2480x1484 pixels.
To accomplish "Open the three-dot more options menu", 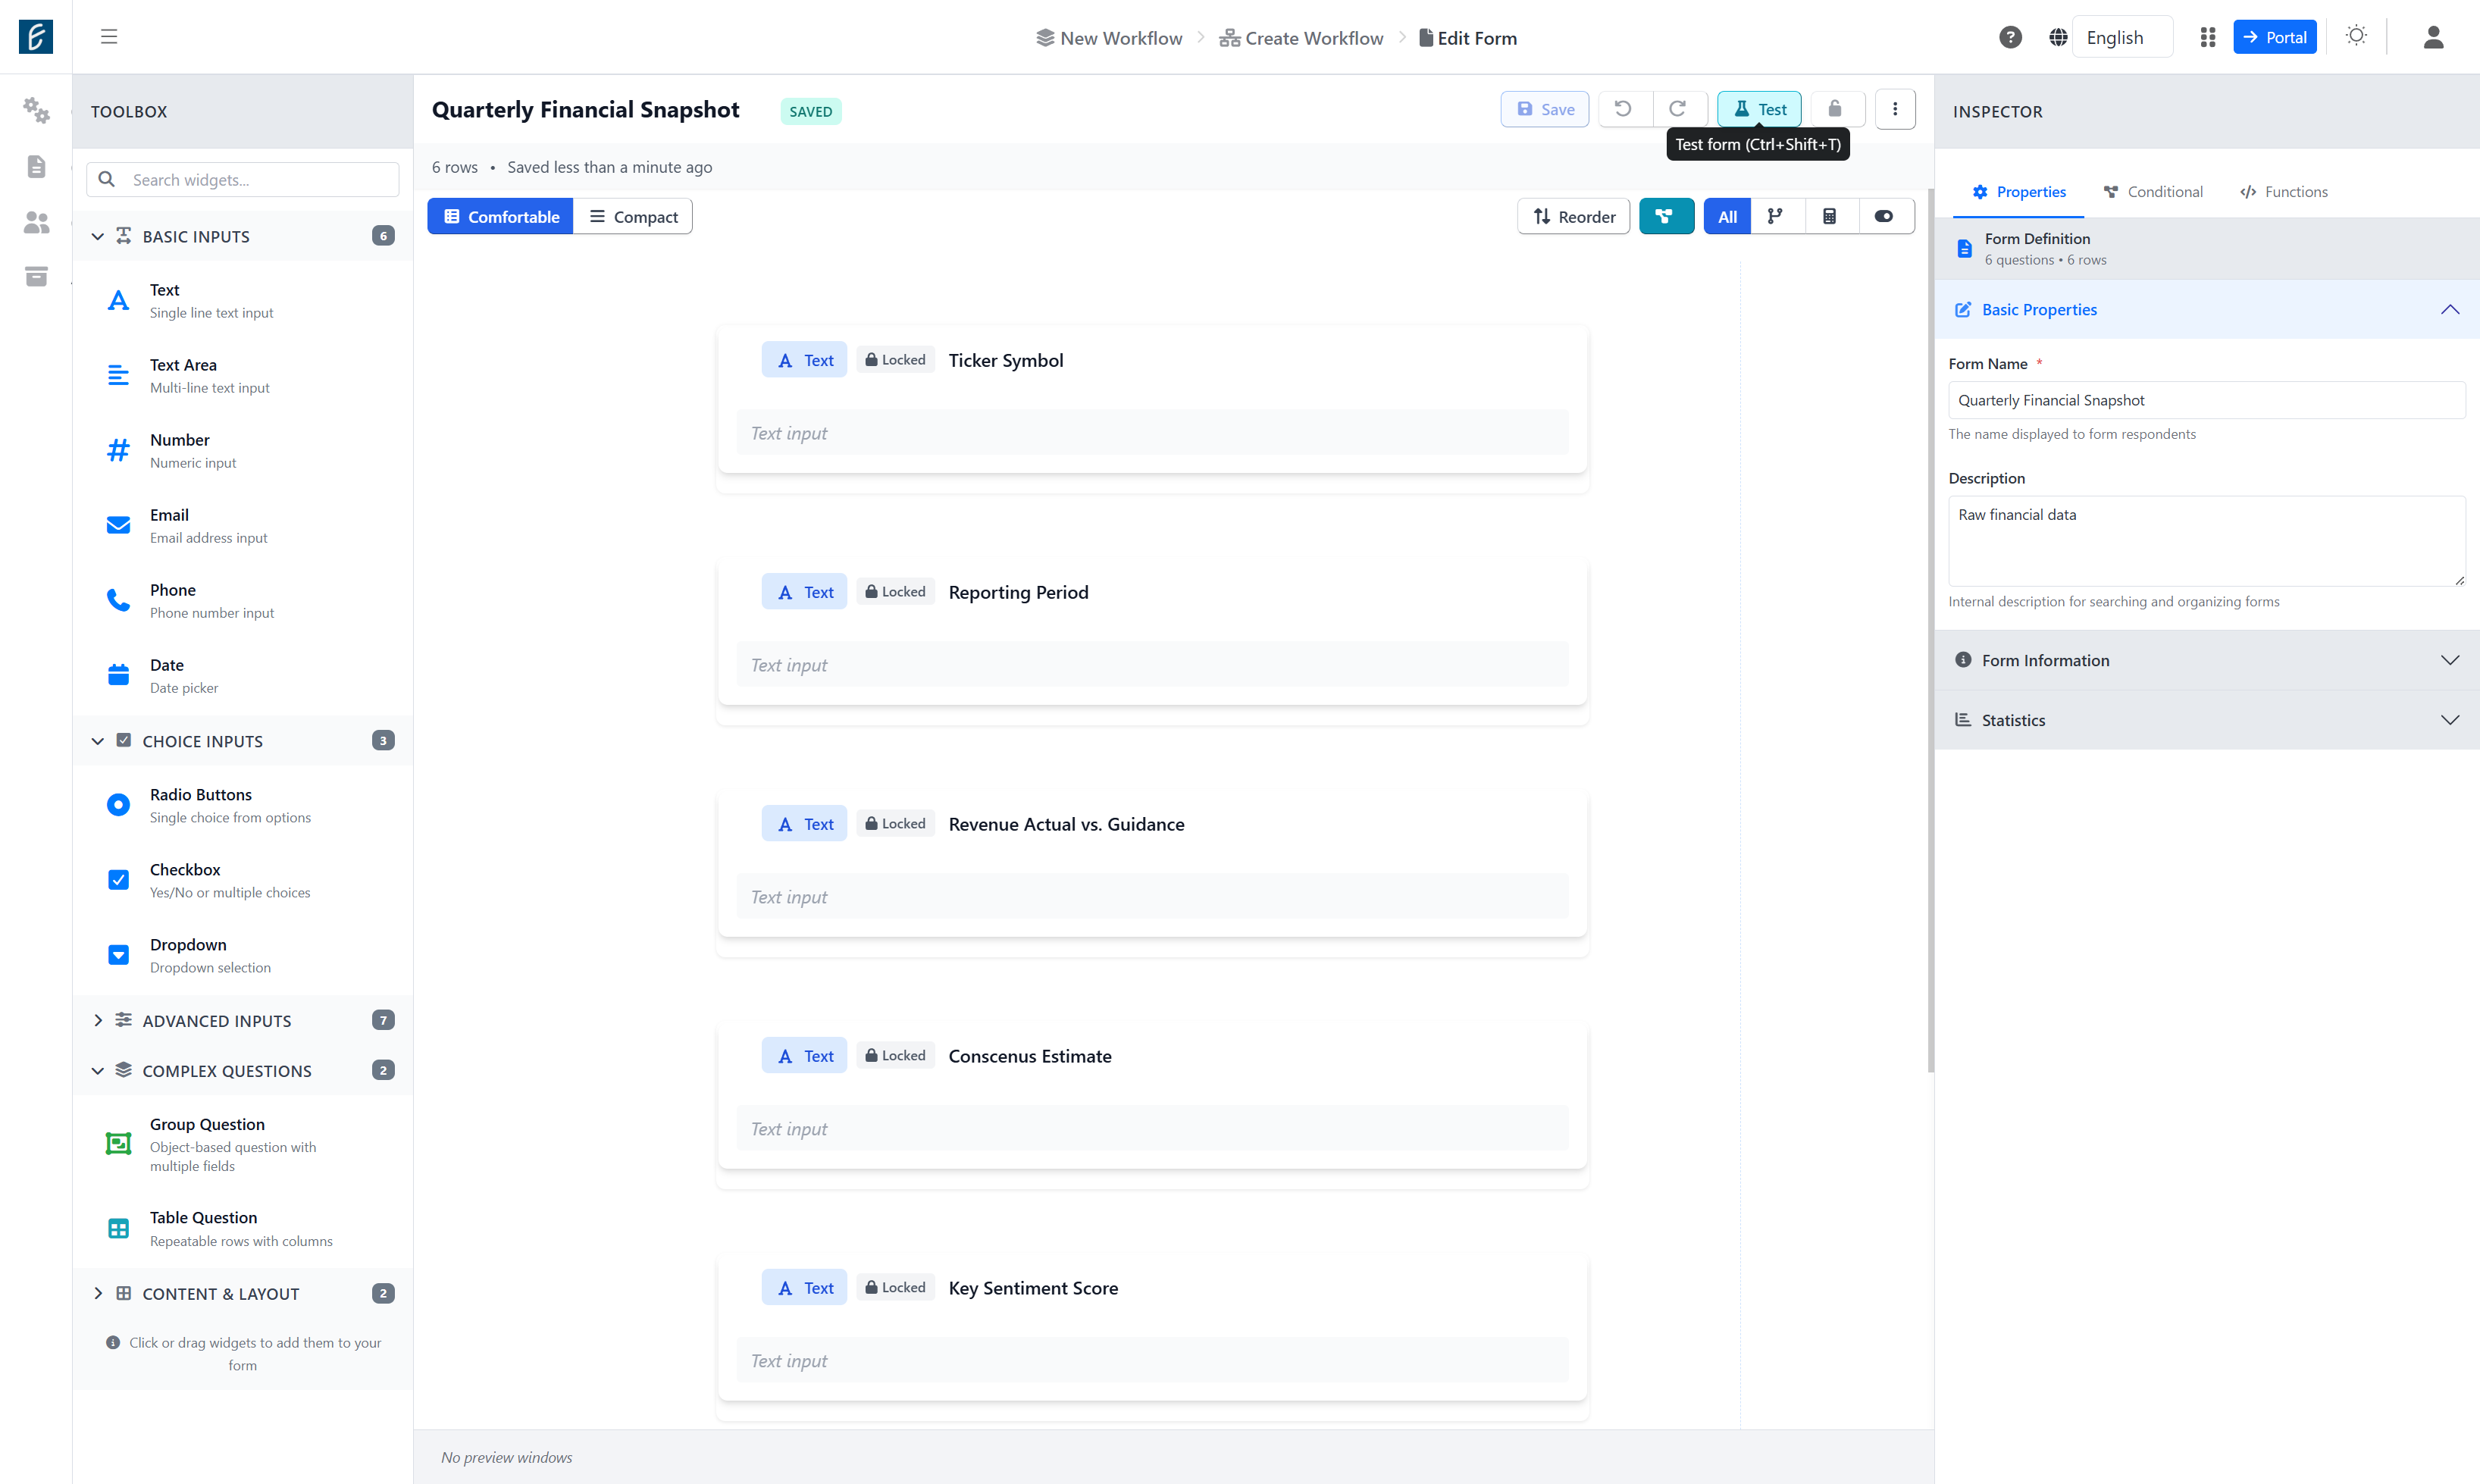I will [x=1895, y=109].
